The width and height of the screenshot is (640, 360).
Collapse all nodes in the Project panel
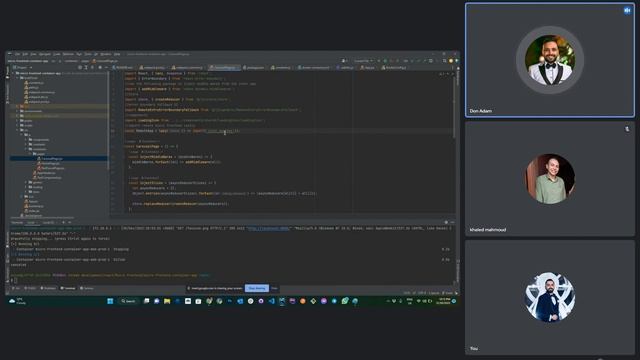click(x=93, y=67)
